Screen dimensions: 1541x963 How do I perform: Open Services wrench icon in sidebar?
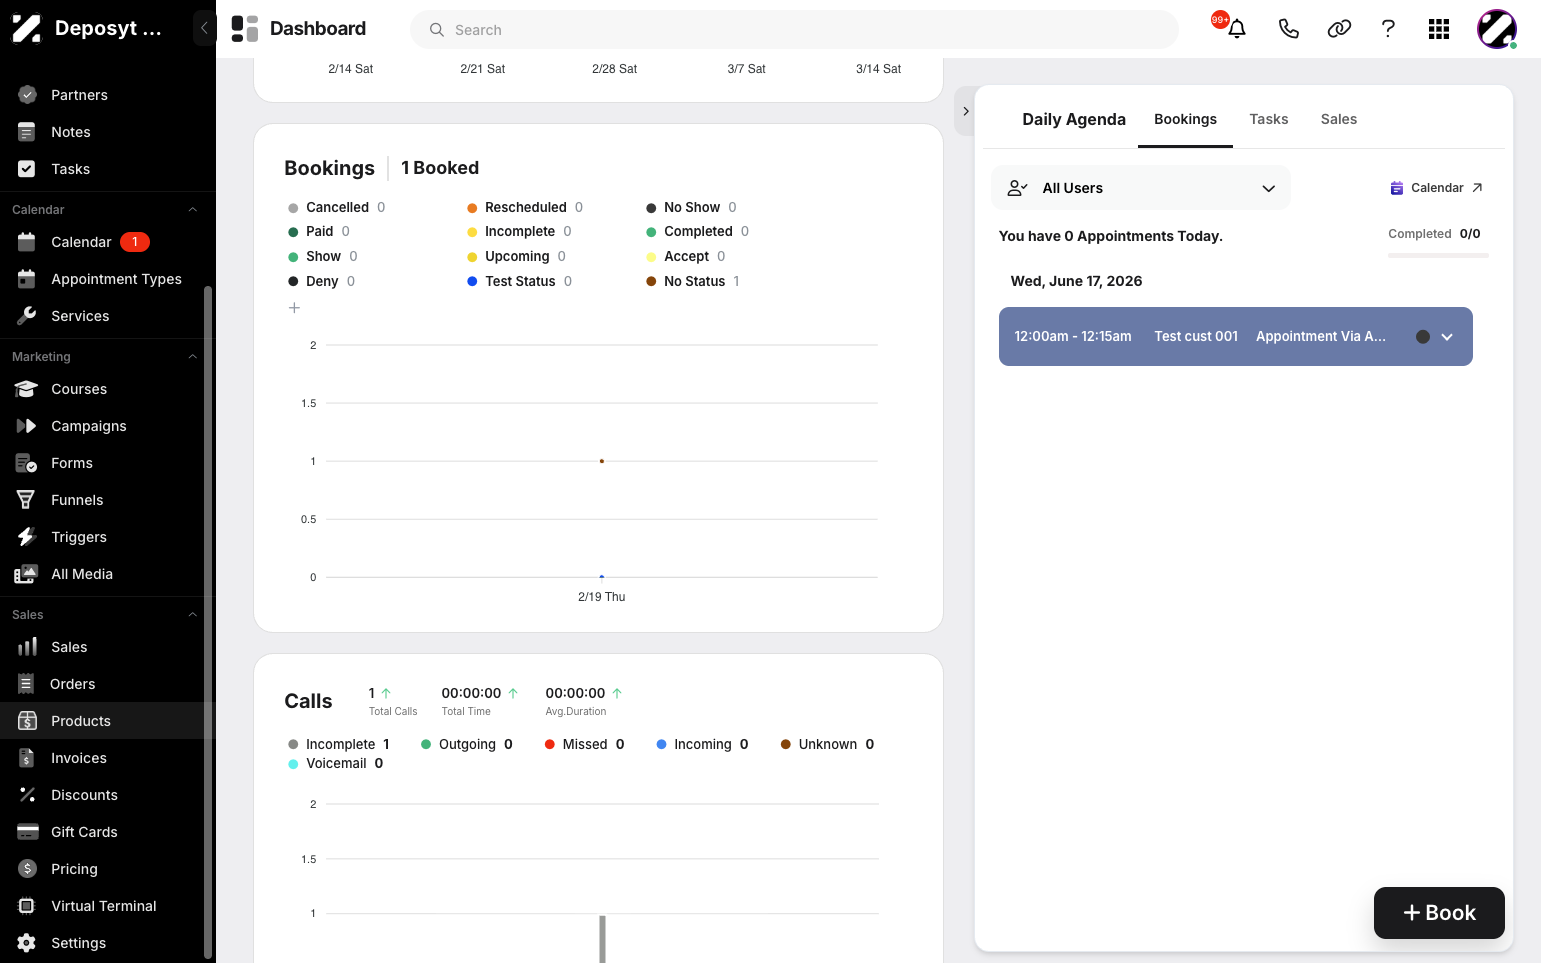[27, 316]
